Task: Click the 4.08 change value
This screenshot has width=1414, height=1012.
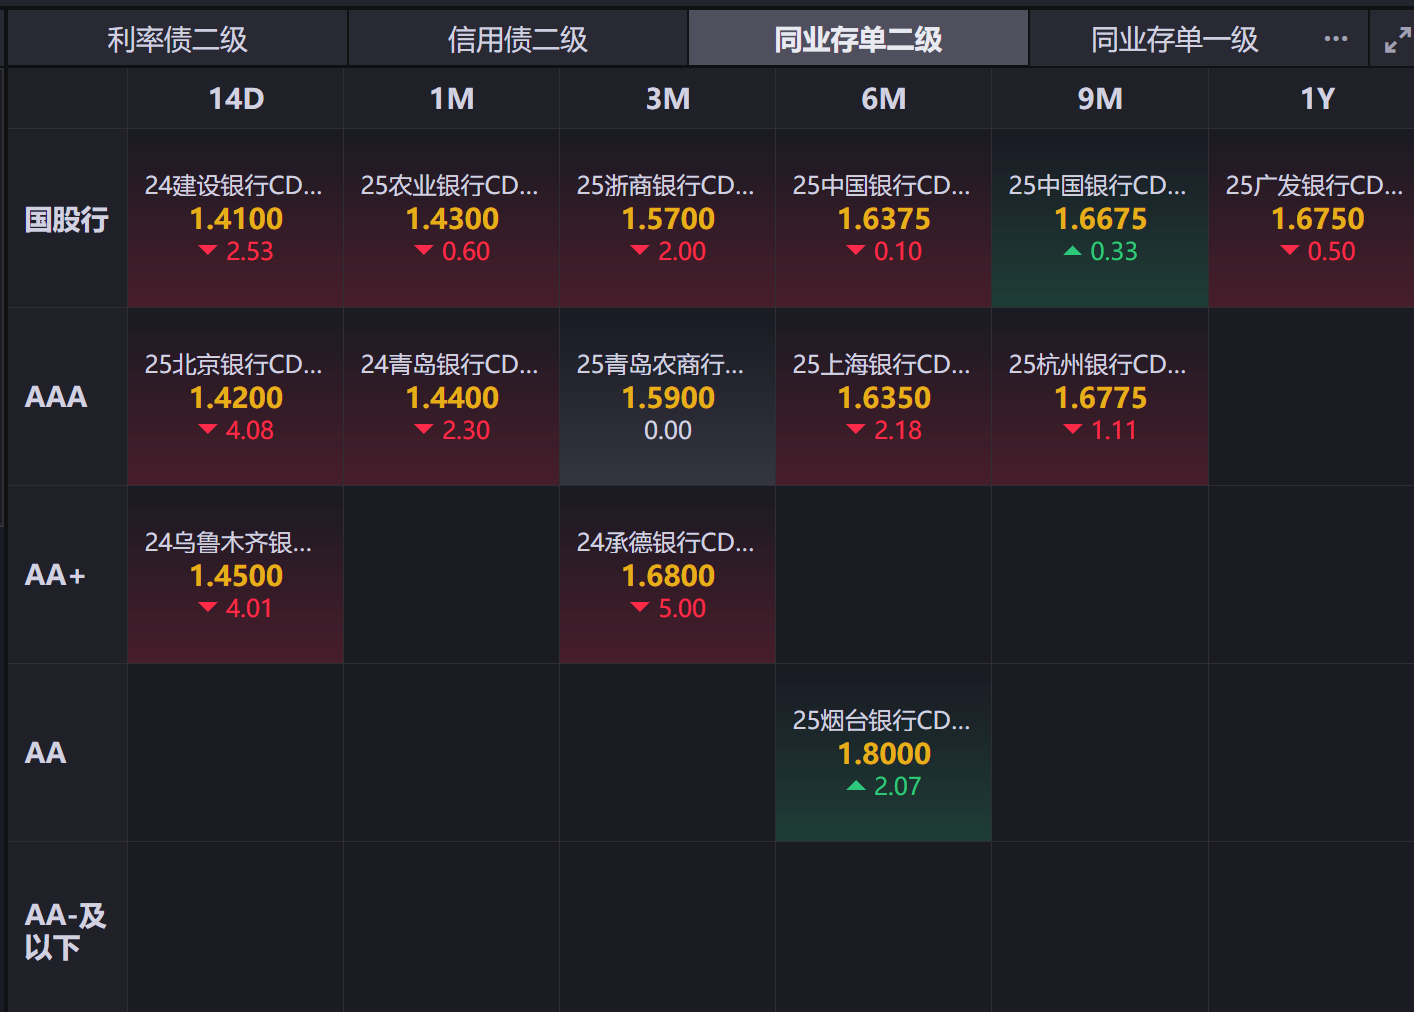Action: click(250, 430)
